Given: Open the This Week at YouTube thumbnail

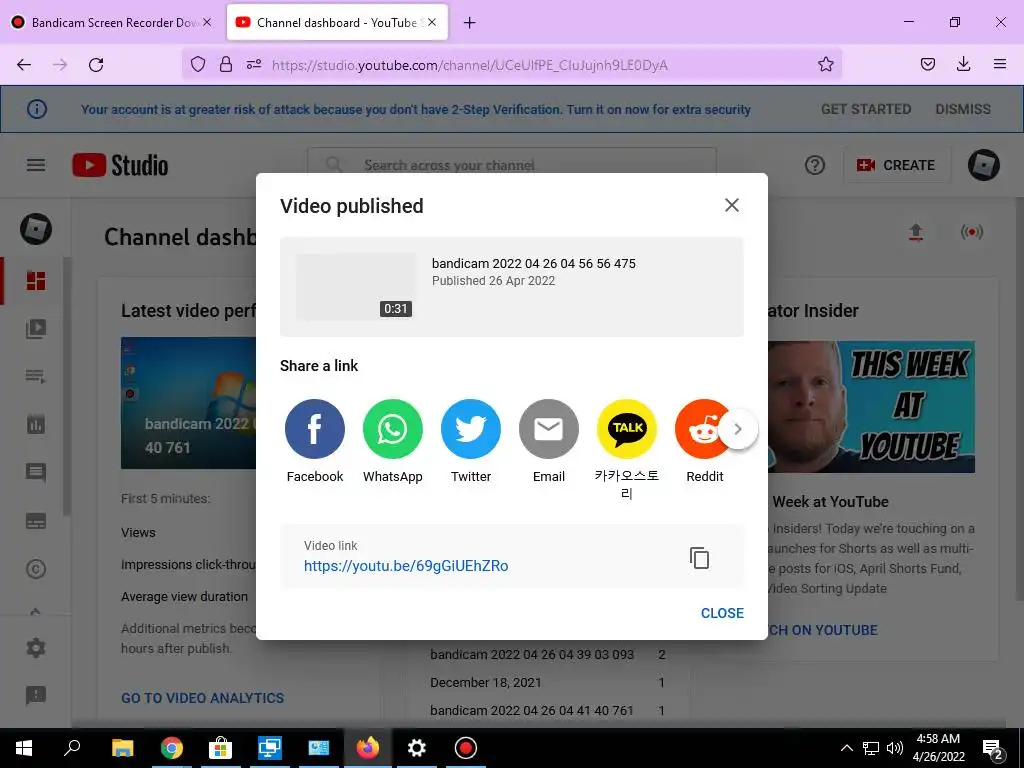Looking at the screenshot, I should coord(871,406).
